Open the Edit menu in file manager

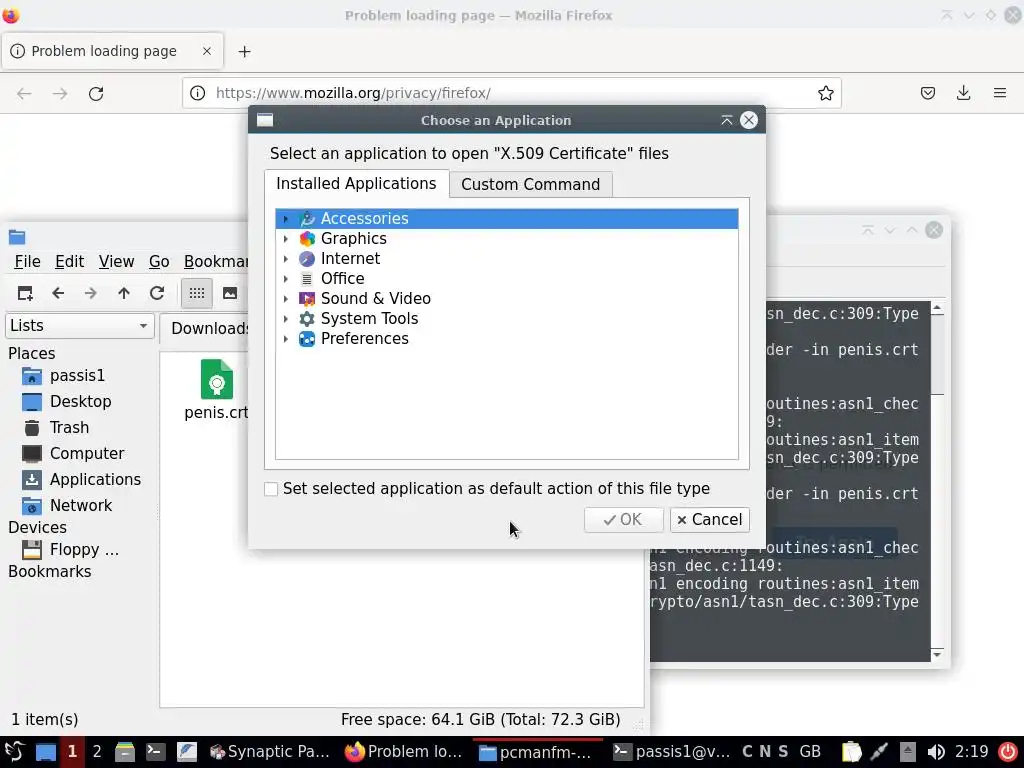[x=69, y=262]
